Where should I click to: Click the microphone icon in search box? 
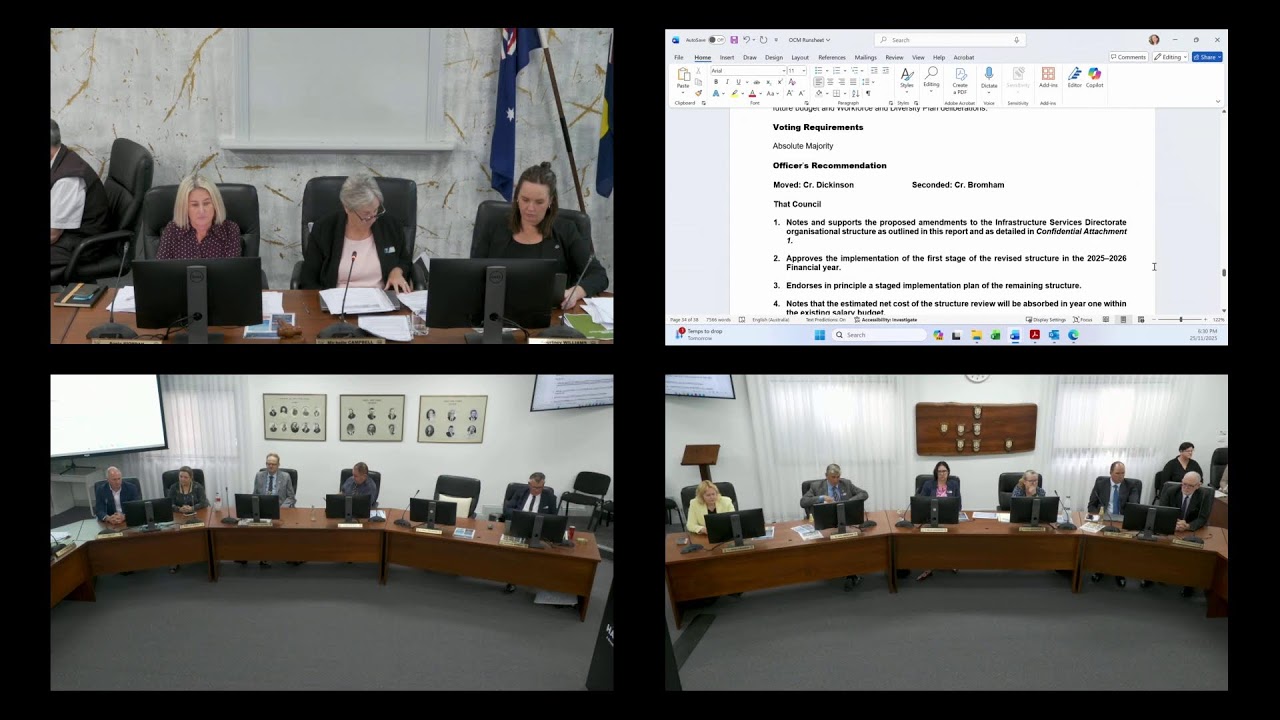[x=1016, y=40]
